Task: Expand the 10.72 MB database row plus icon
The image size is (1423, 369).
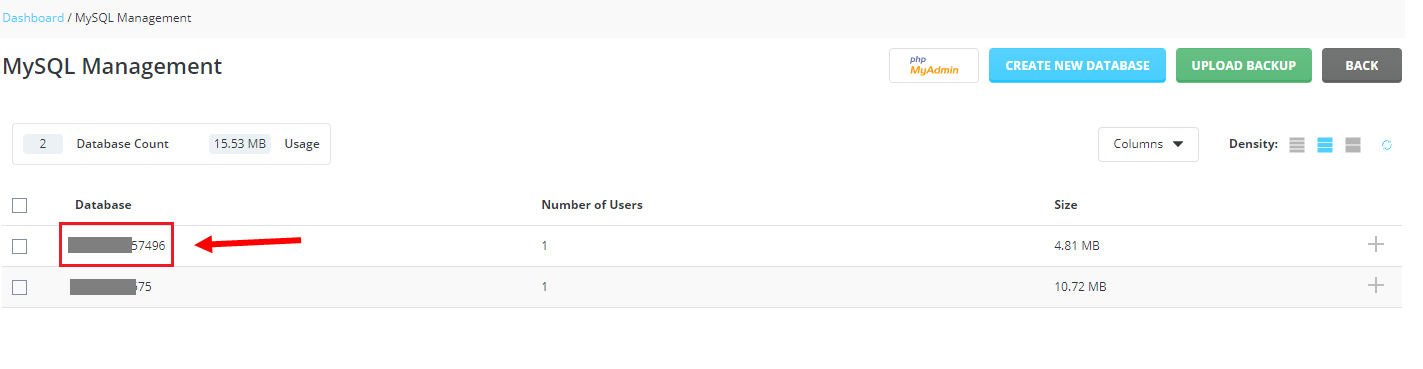Action: pyautogui.click(x=1376, y=285)
